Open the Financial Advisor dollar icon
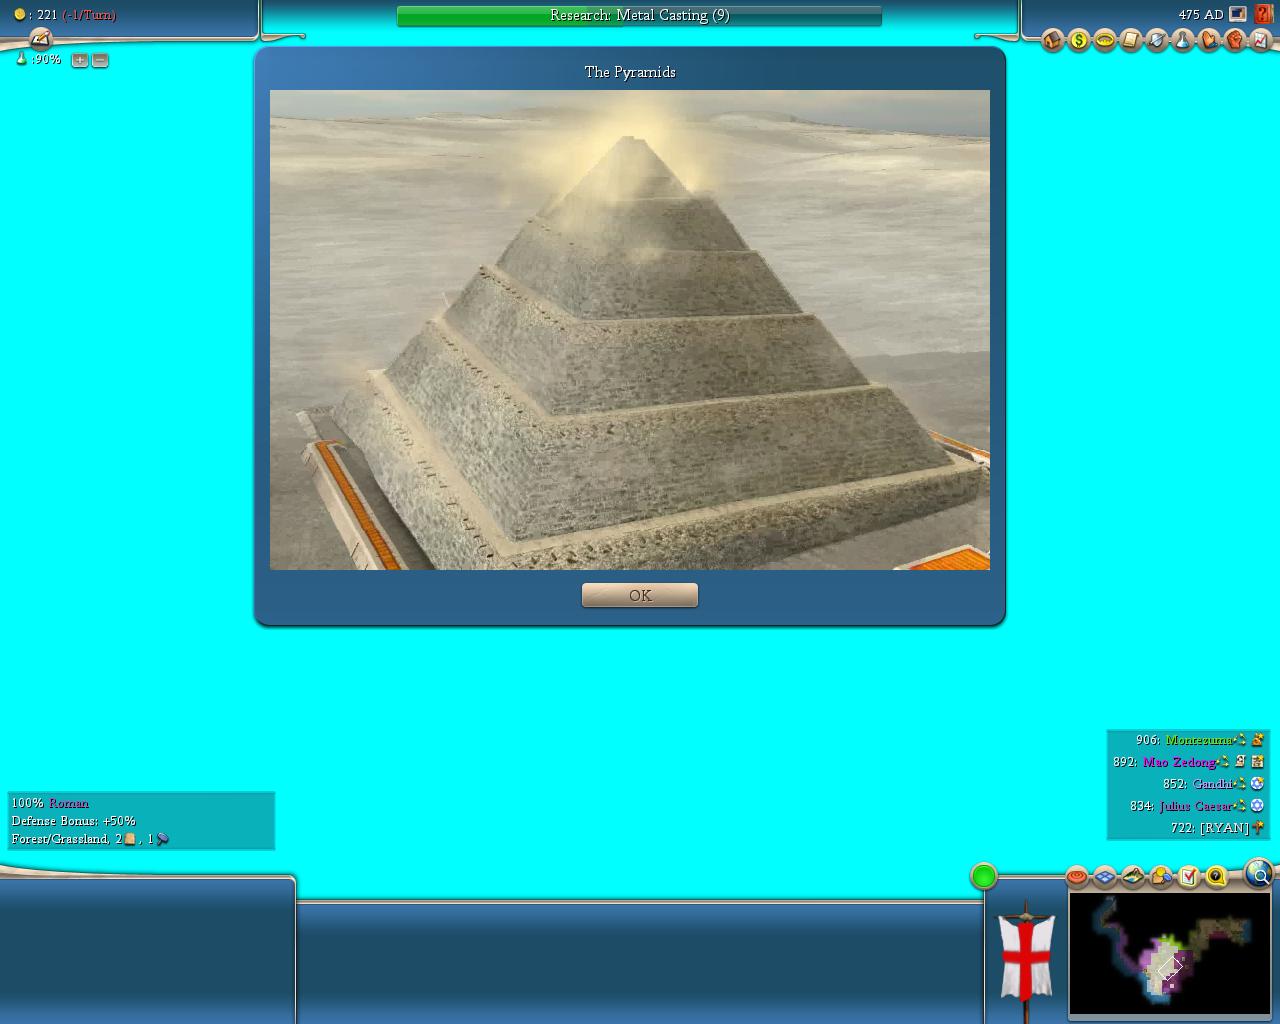The height and width of the screenshot is (1024, 1280). (x=1079, y=40)
